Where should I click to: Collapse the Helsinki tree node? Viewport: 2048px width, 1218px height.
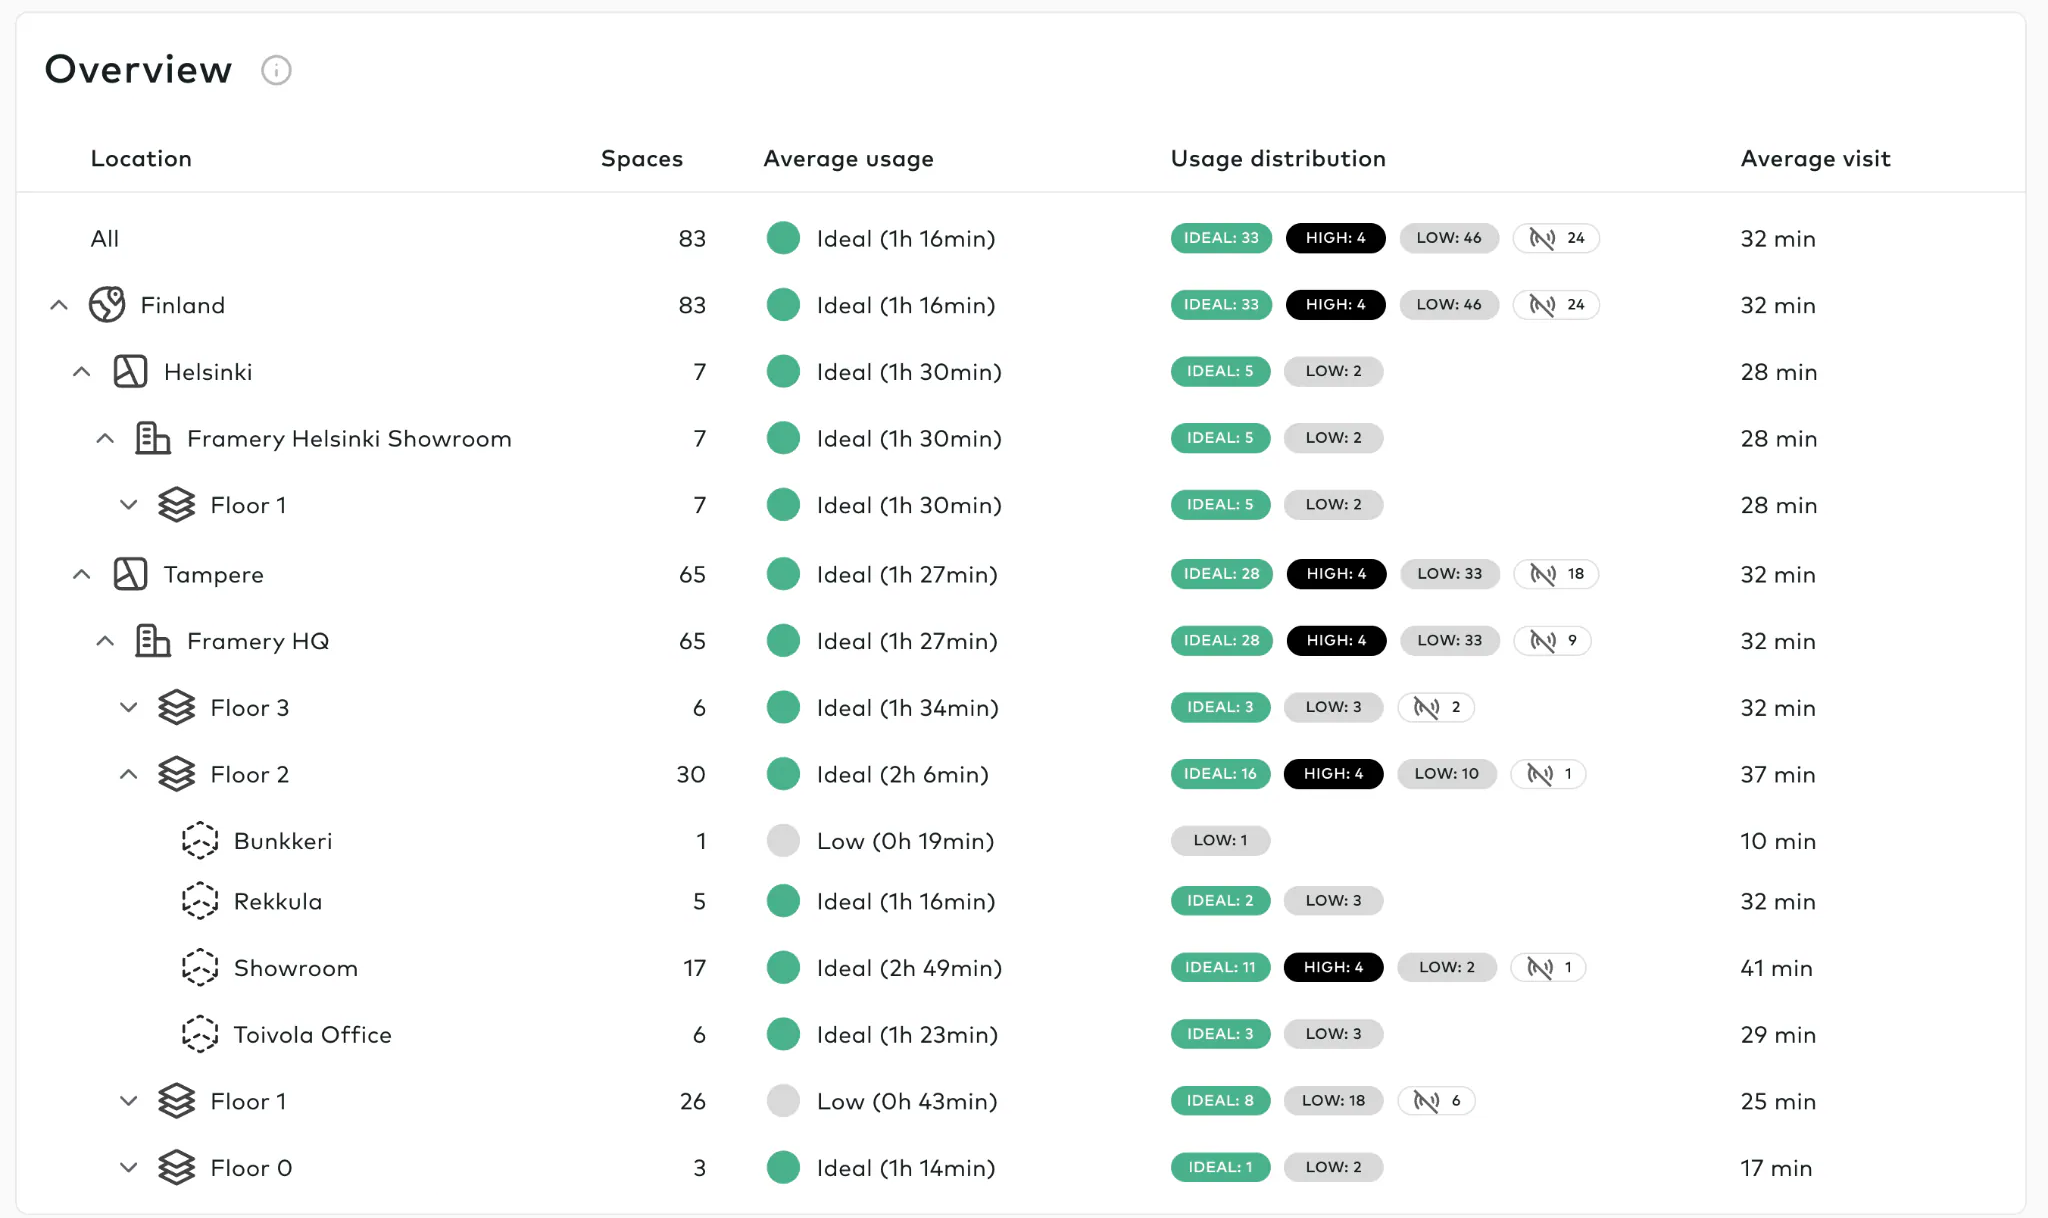point(82,372)
